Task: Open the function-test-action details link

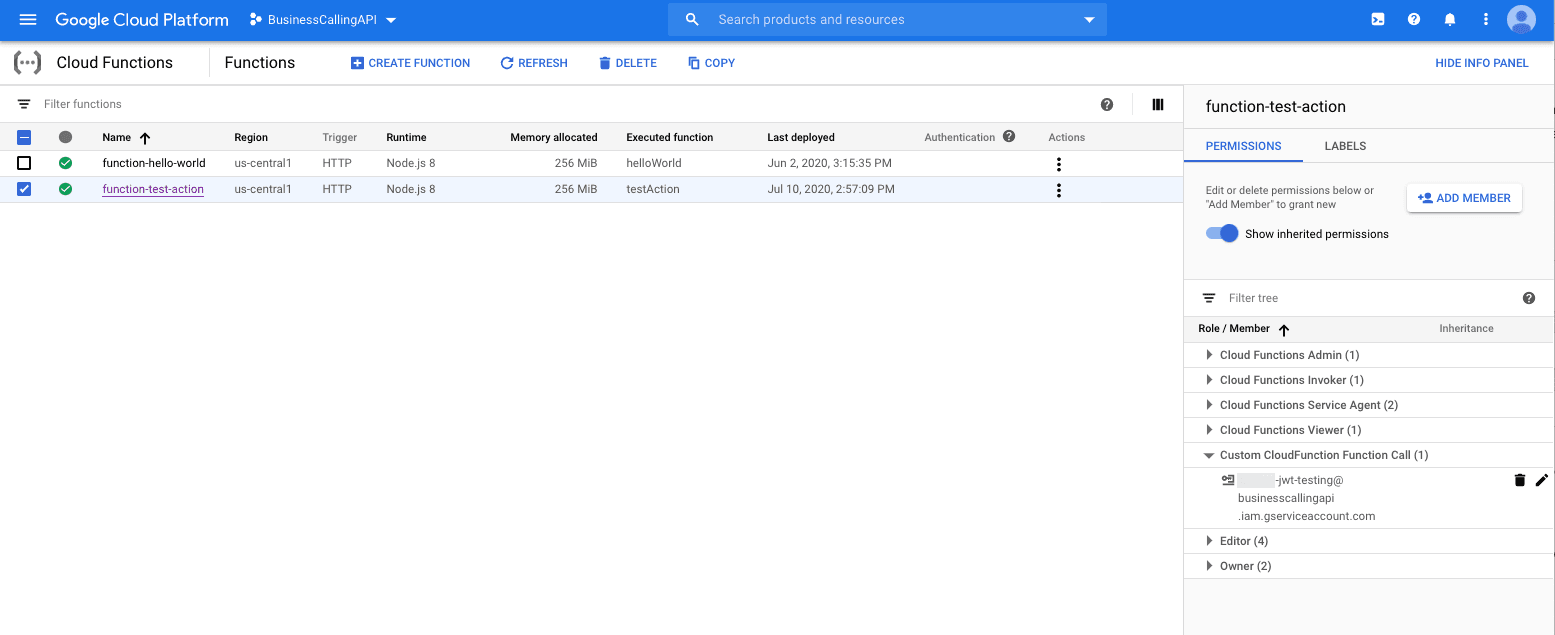Action: [152, 189]
